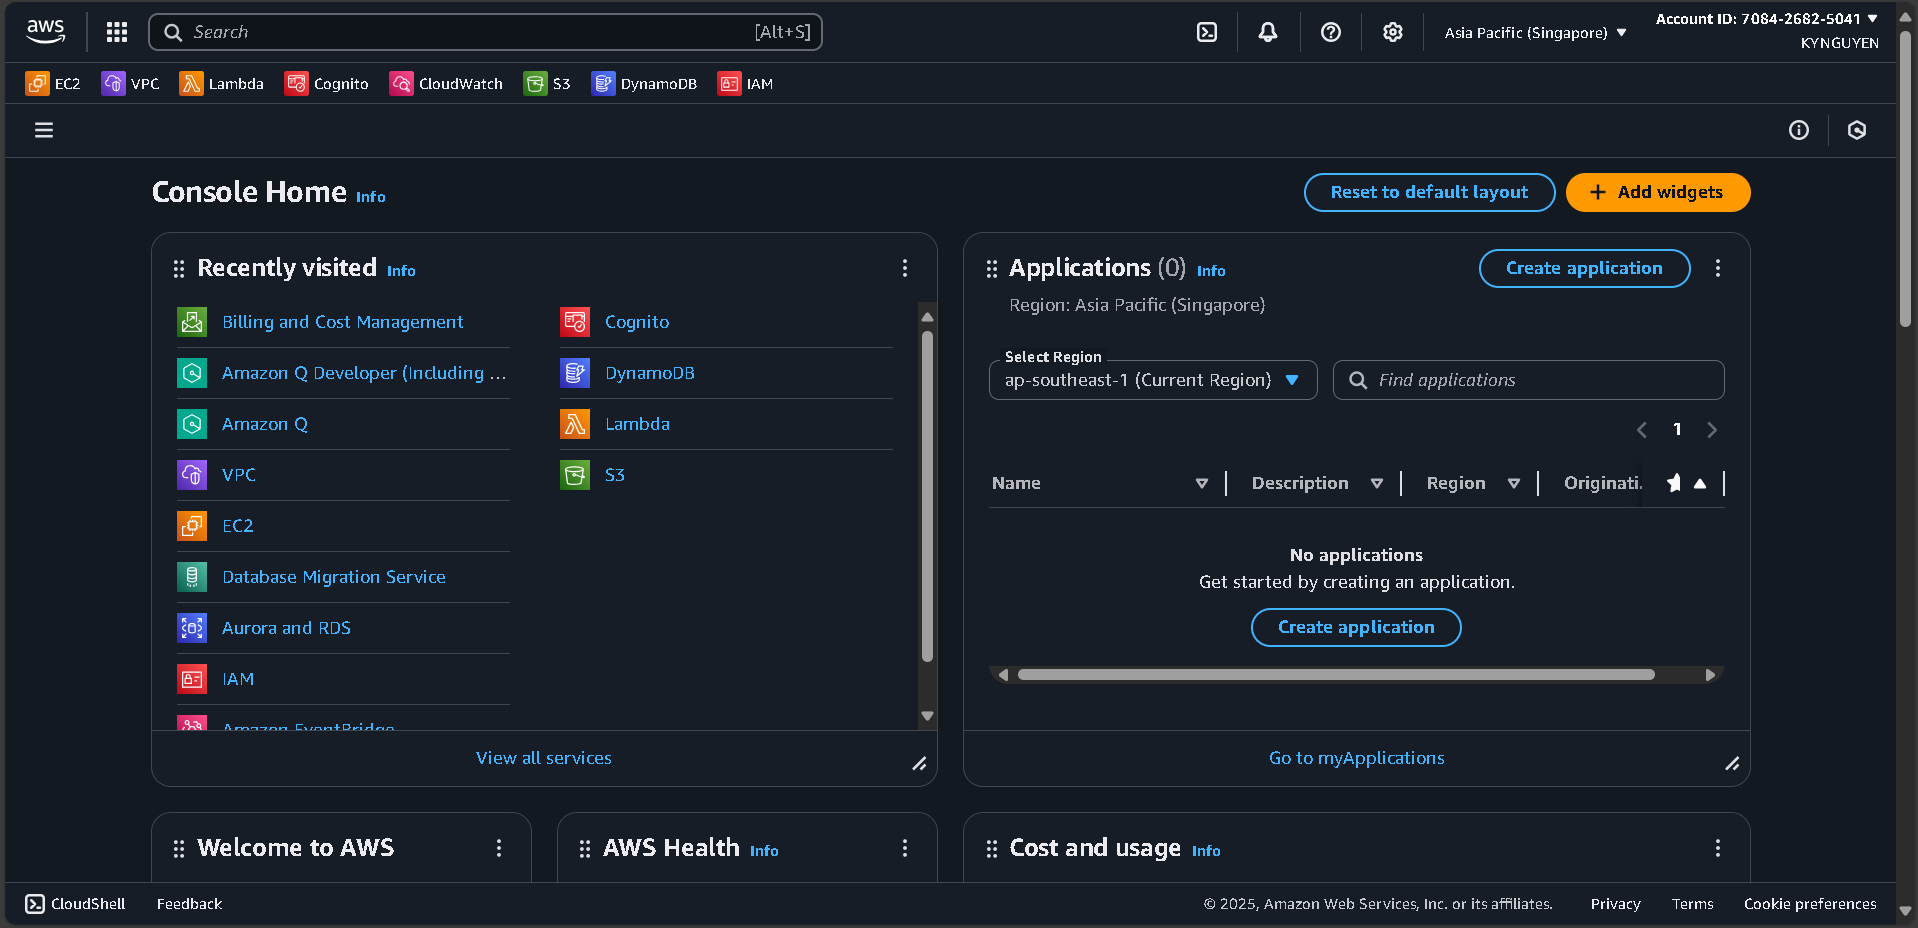Open the DynamoDB favorites shortcut
This screenshot has width=1918, height=928.
tap(644, 83)
